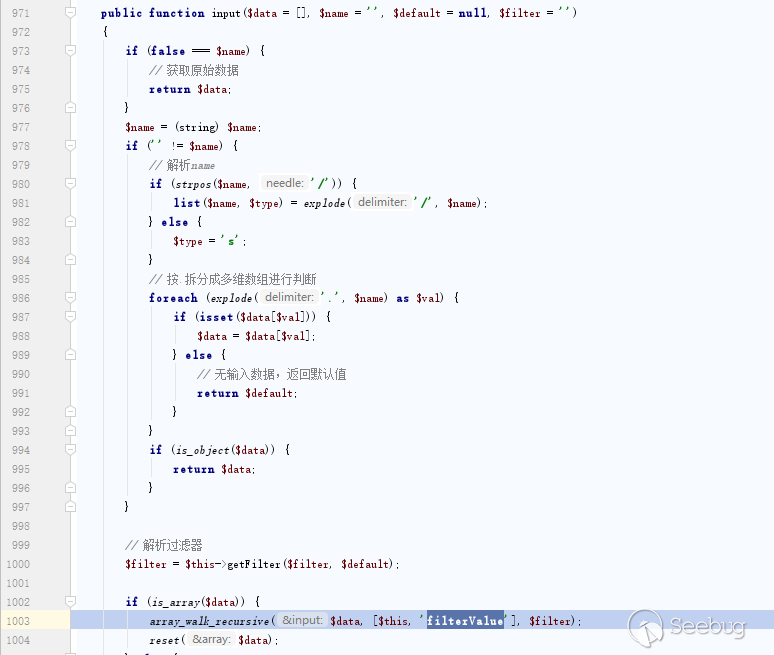The width and height of the screenshot is (774, 655).
Task: Toggle fold end marker at line 993
Action: tap(71, 430)
